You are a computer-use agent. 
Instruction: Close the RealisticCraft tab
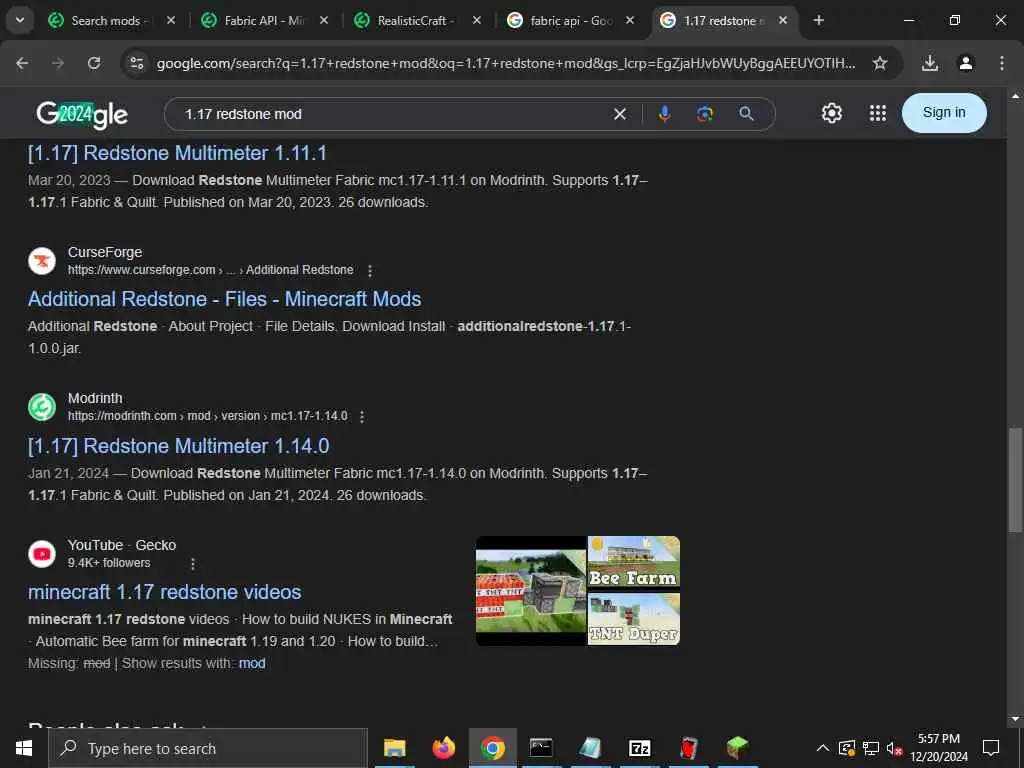coord(477,21)
